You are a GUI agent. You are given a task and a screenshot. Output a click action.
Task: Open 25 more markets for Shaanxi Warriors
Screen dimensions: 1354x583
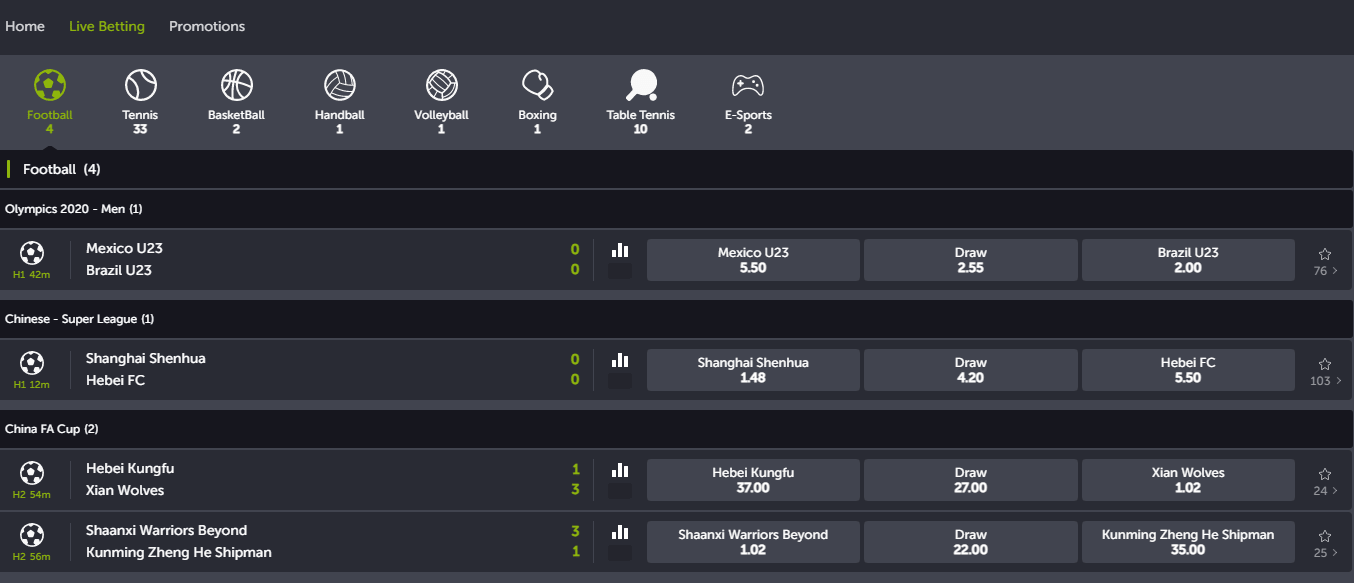click(x=1325, y=553)
